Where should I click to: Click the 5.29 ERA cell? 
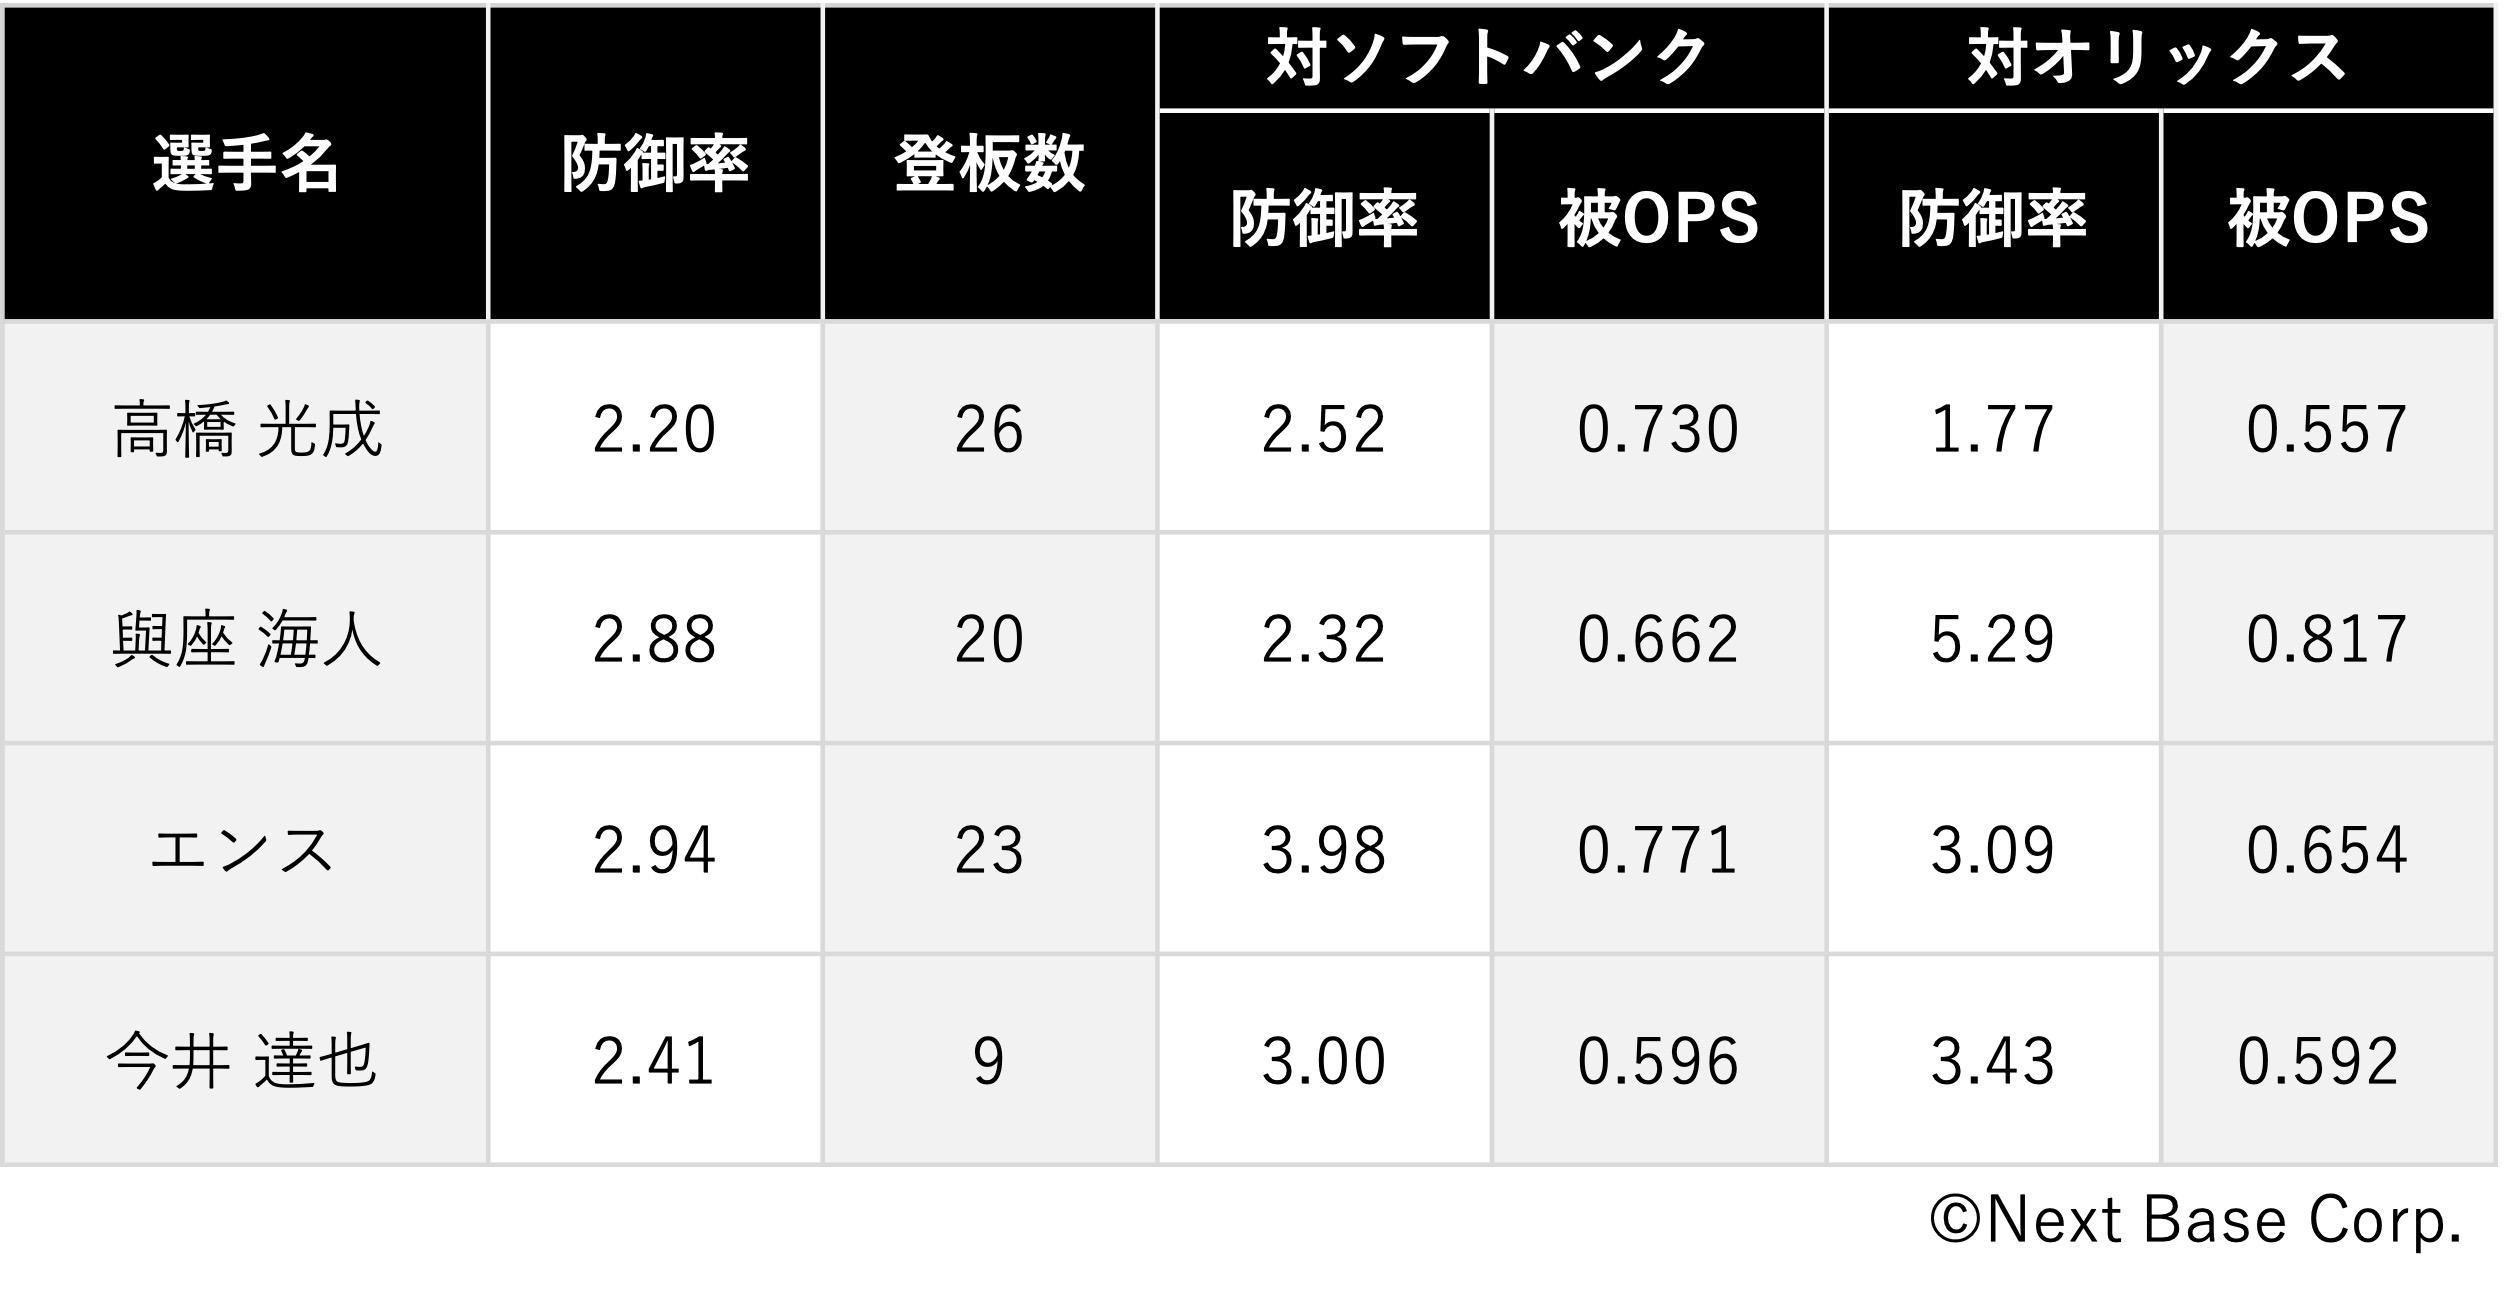(1993, 638)
